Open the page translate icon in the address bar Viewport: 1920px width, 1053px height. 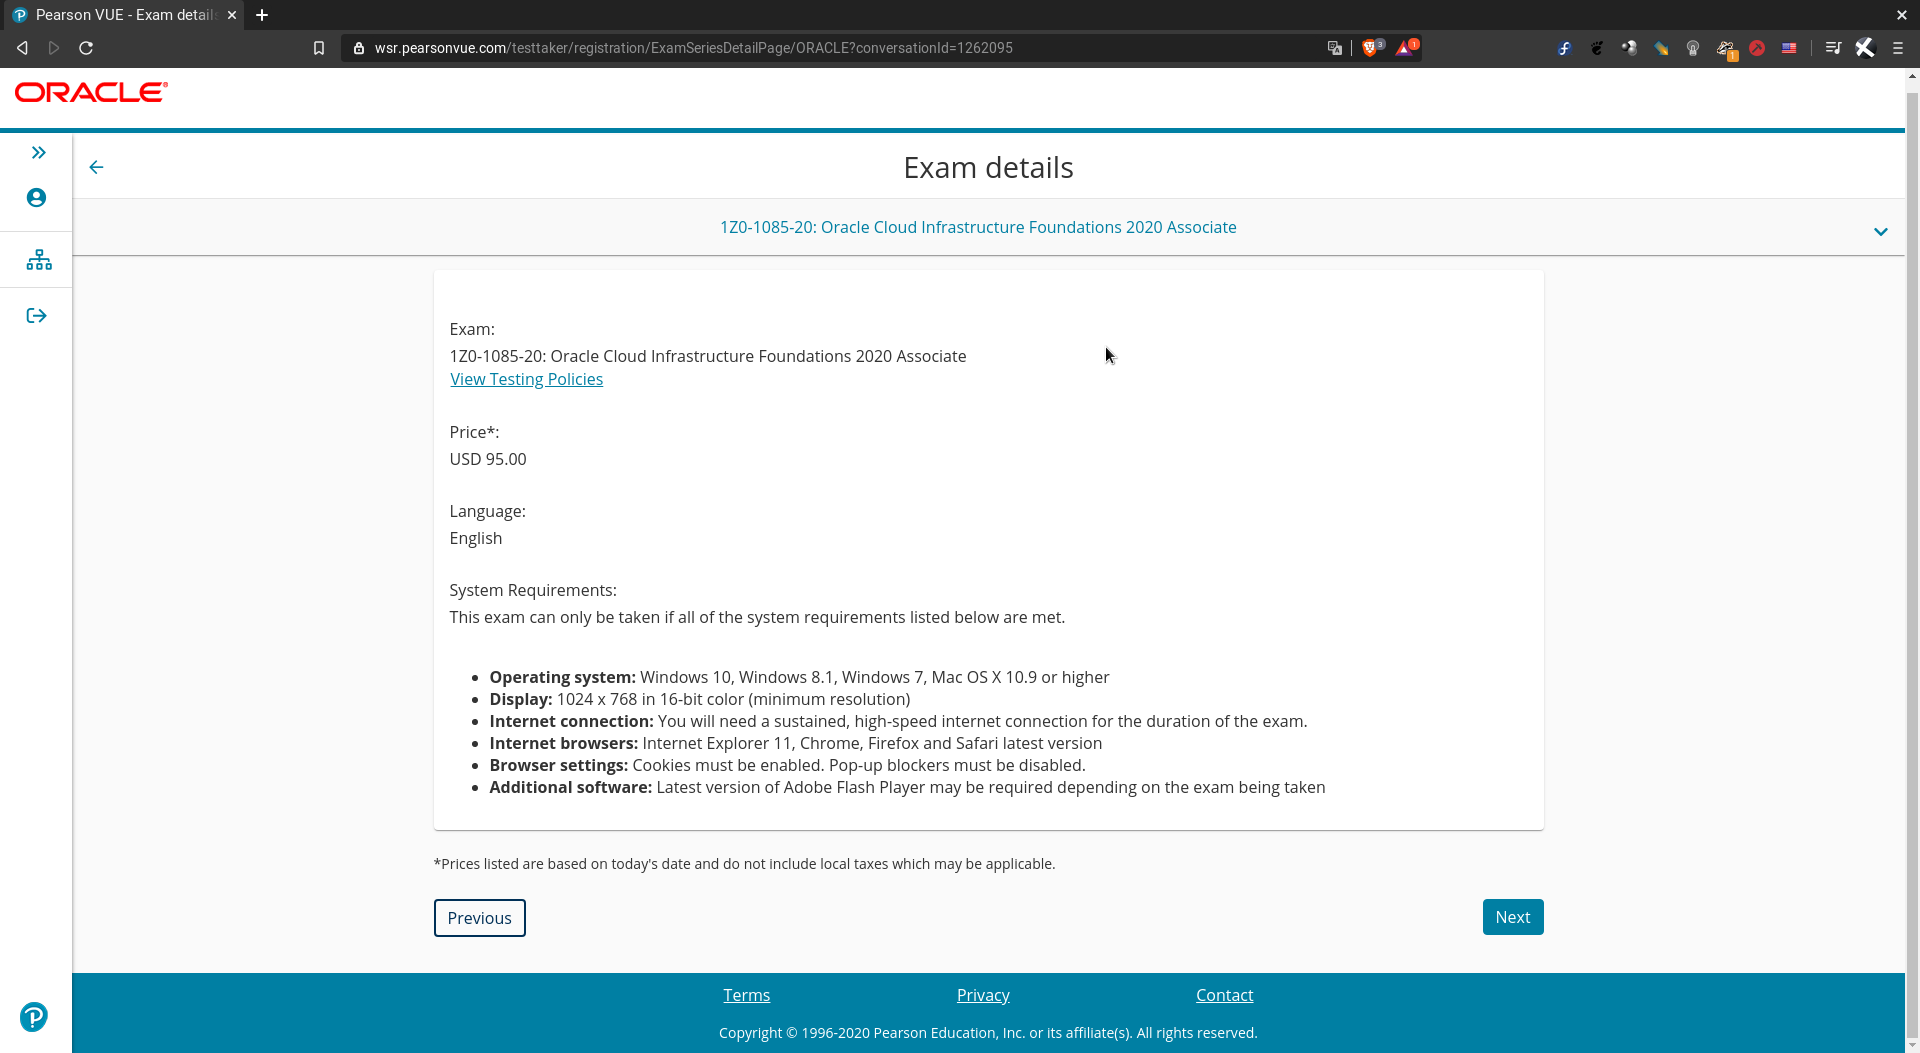(1334, 47)
